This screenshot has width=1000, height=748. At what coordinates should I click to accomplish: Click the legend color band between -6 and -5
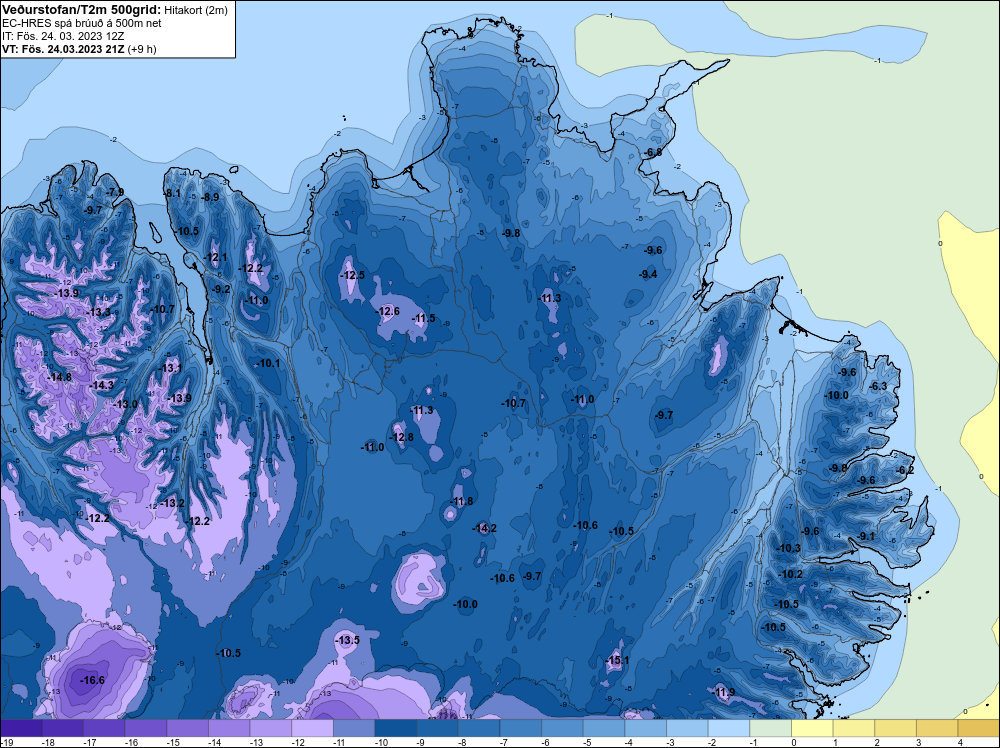coord(562,728)
